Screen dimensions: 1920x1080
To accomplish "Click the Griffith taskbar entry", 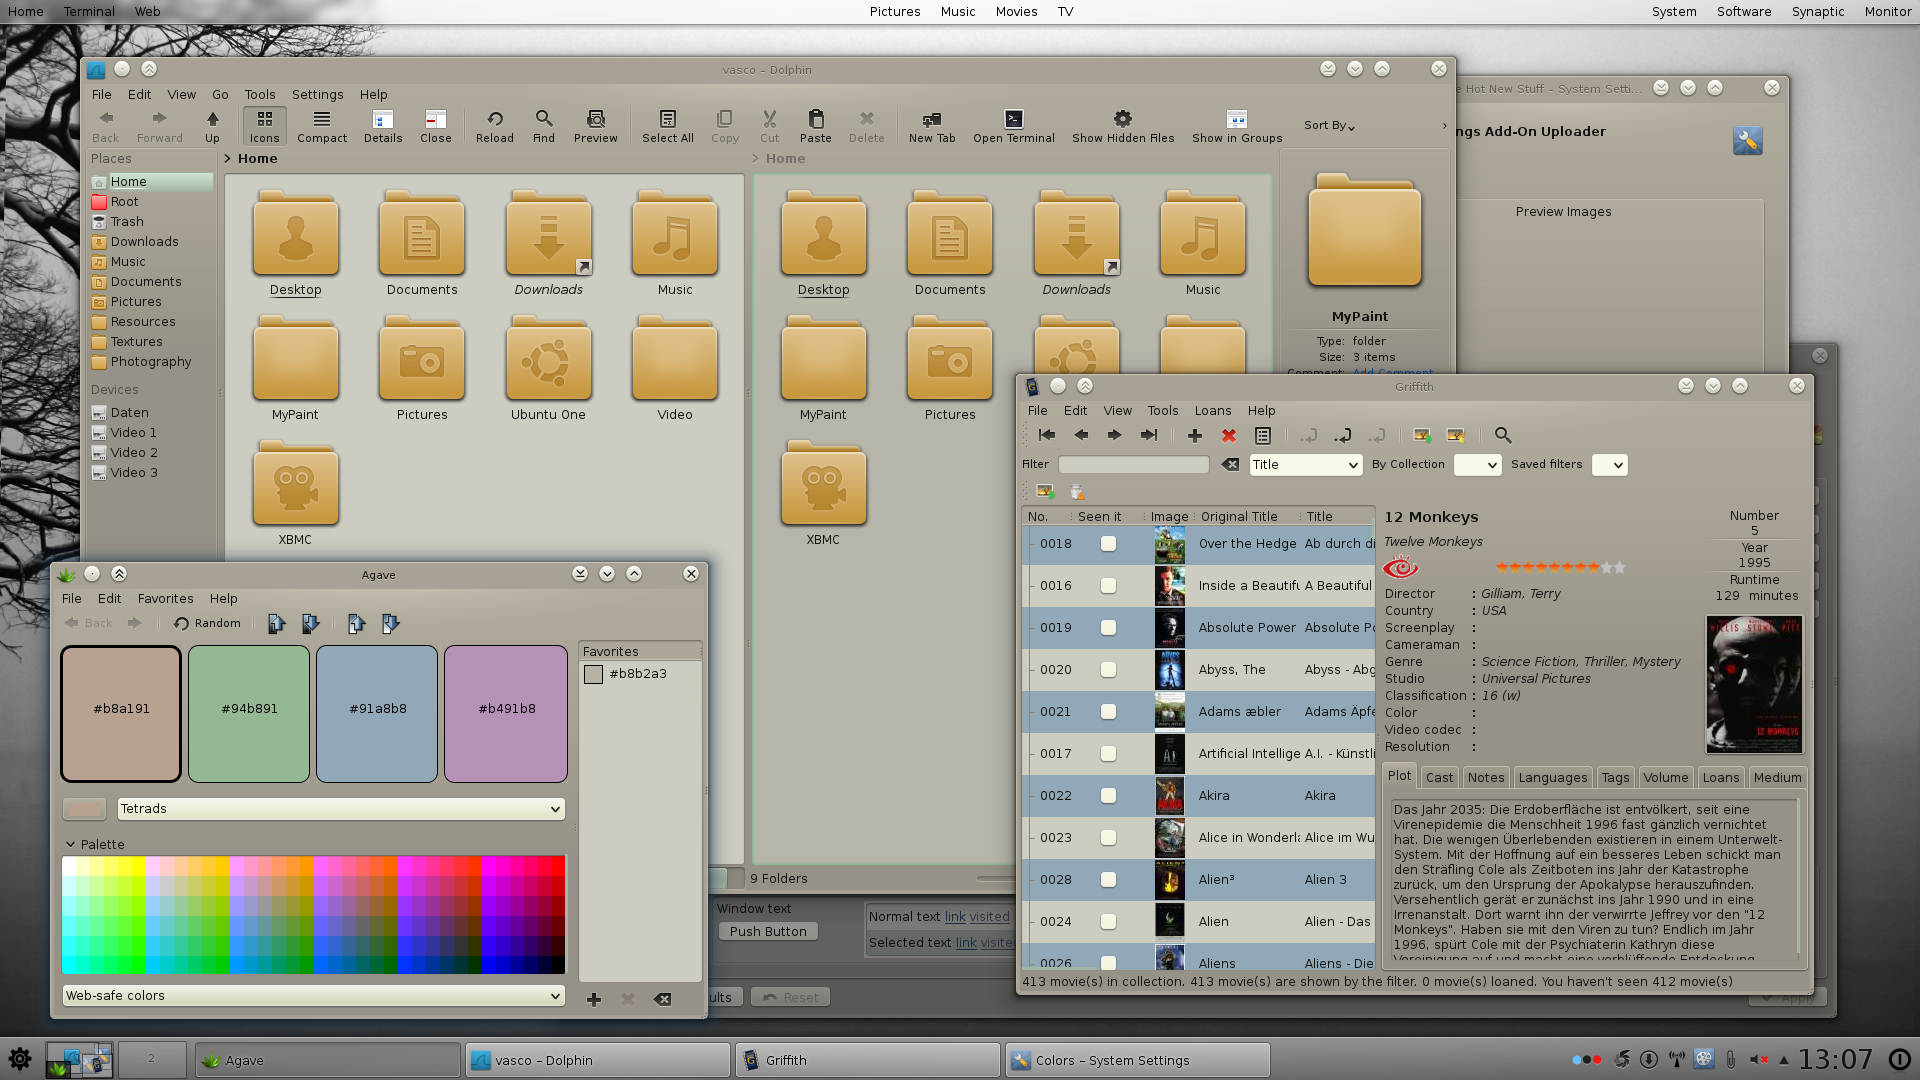I will point(868,1060).
